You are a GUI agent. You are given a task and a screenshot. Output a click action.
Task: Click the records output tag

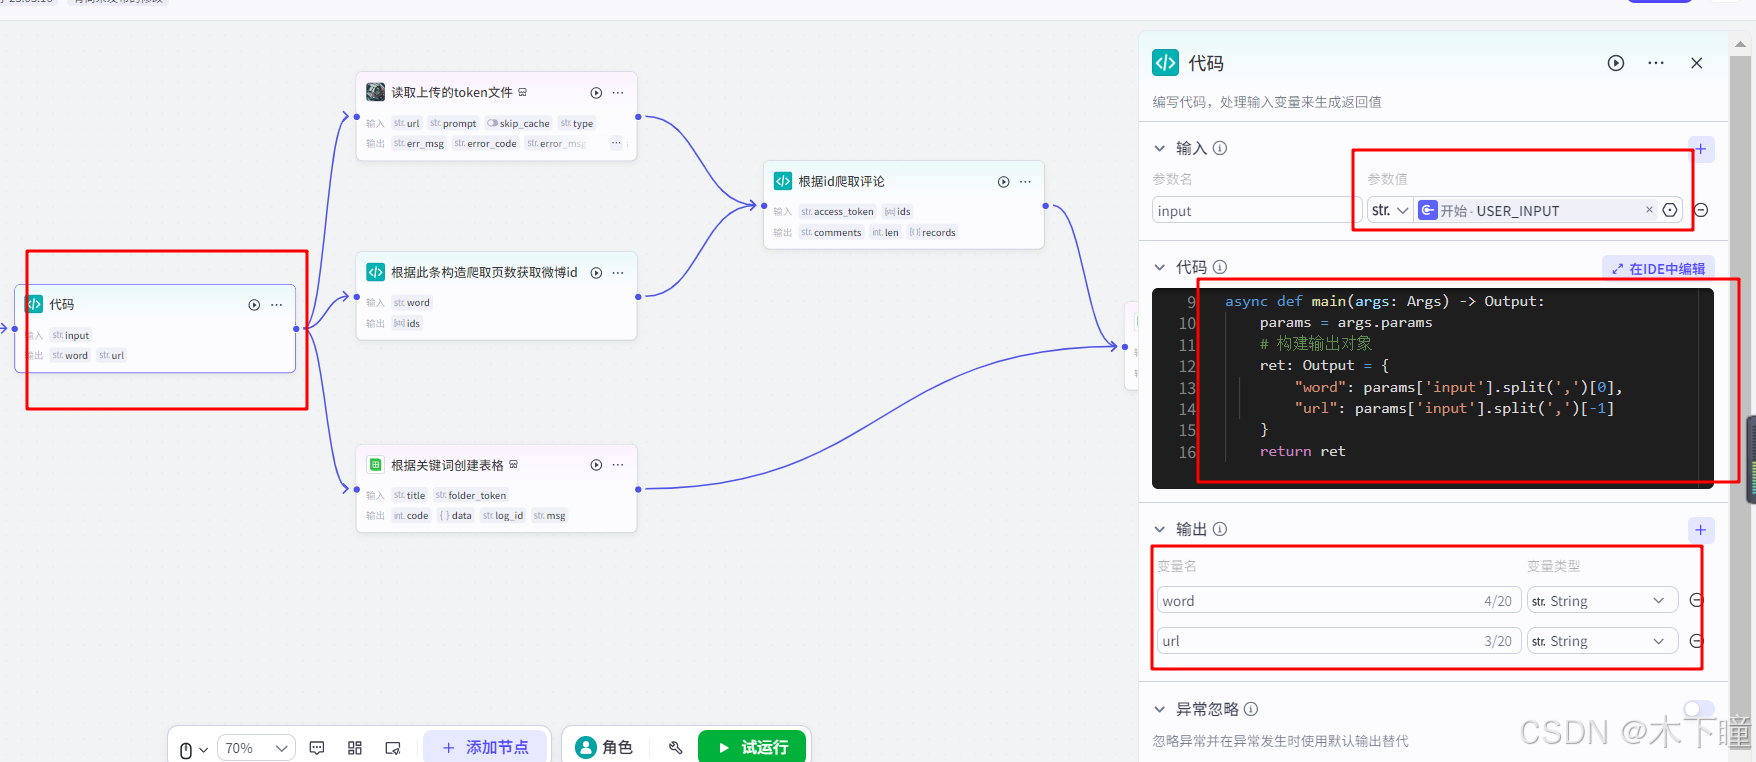tap(932, 232)
